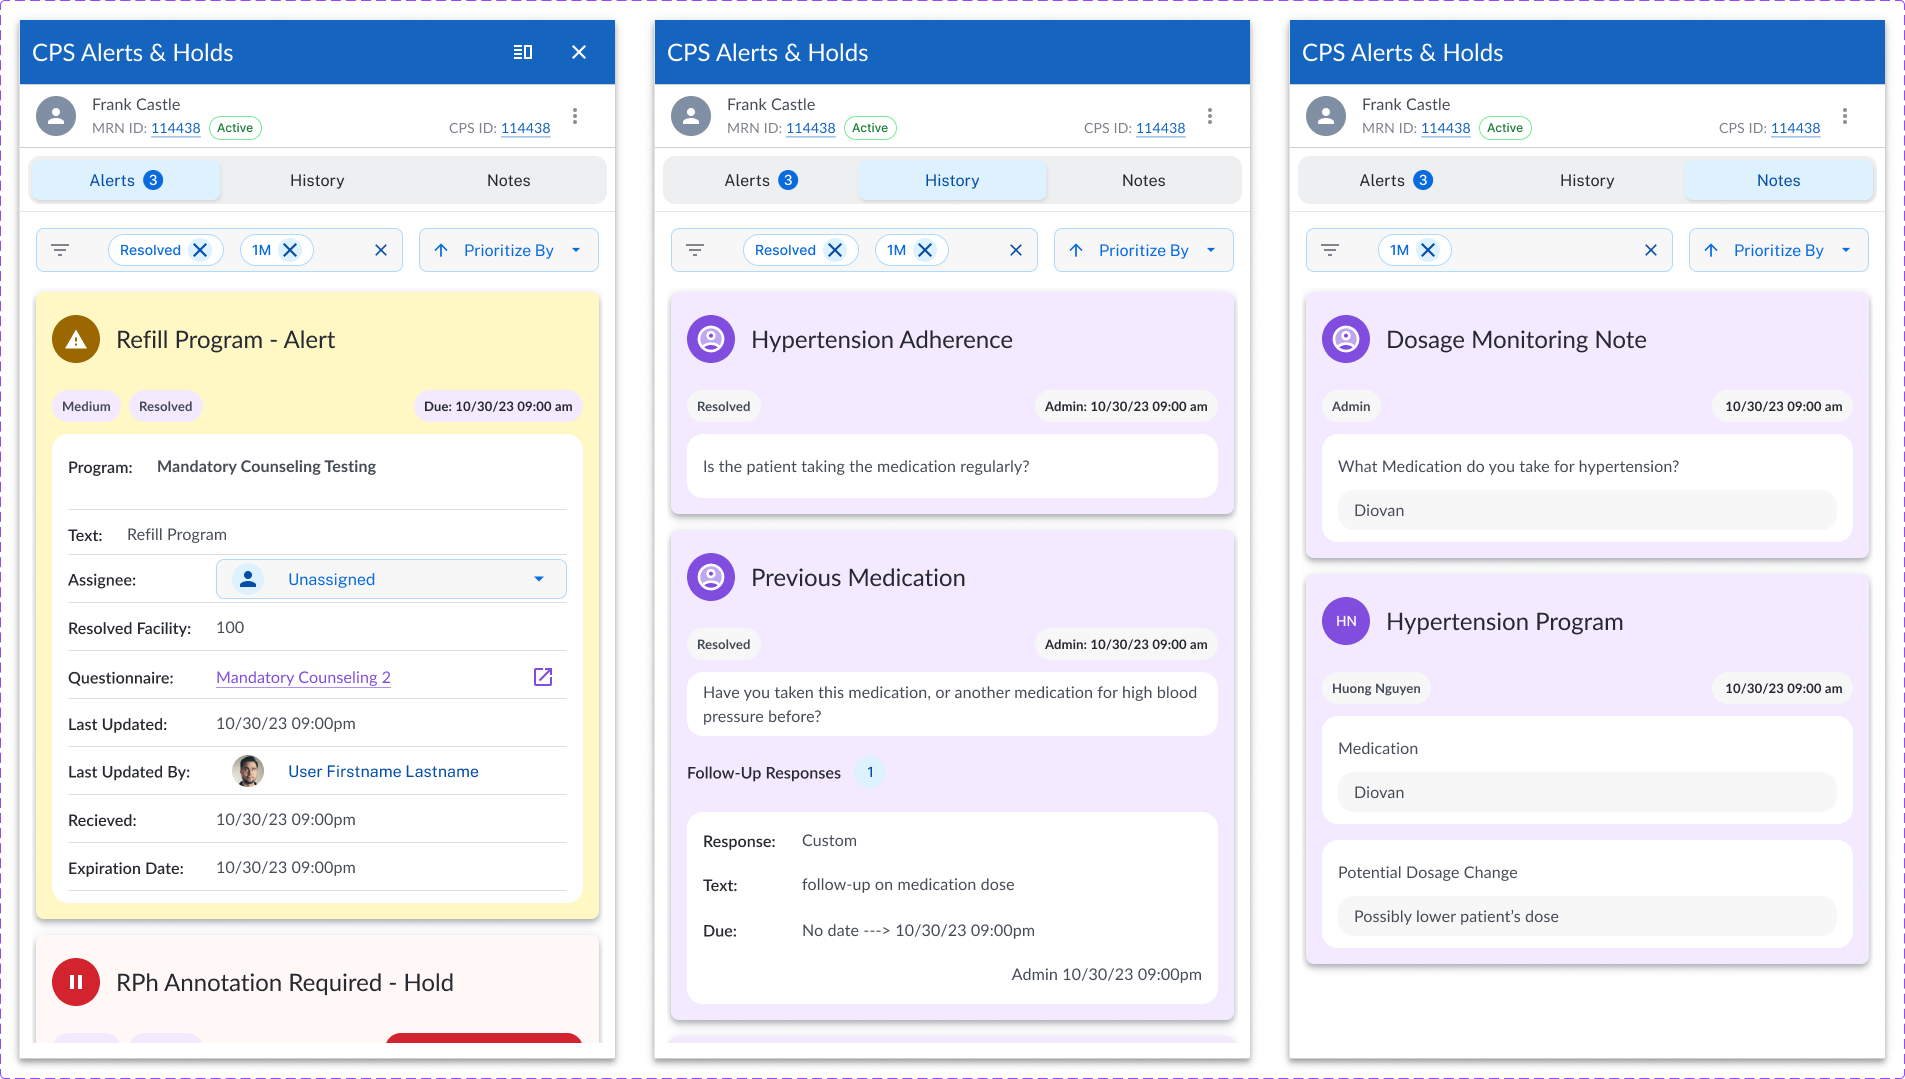Click the filter icon in the Notes panel

[1330, 250]
